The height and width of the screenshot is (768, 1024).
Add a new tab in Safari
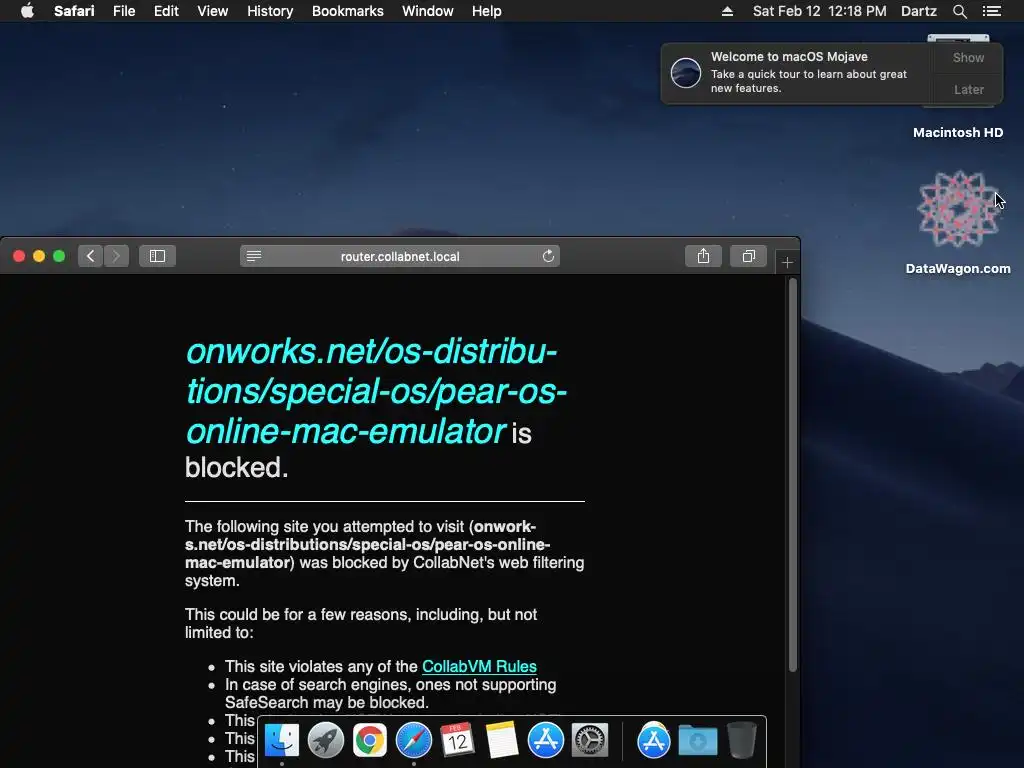(787, 263)
